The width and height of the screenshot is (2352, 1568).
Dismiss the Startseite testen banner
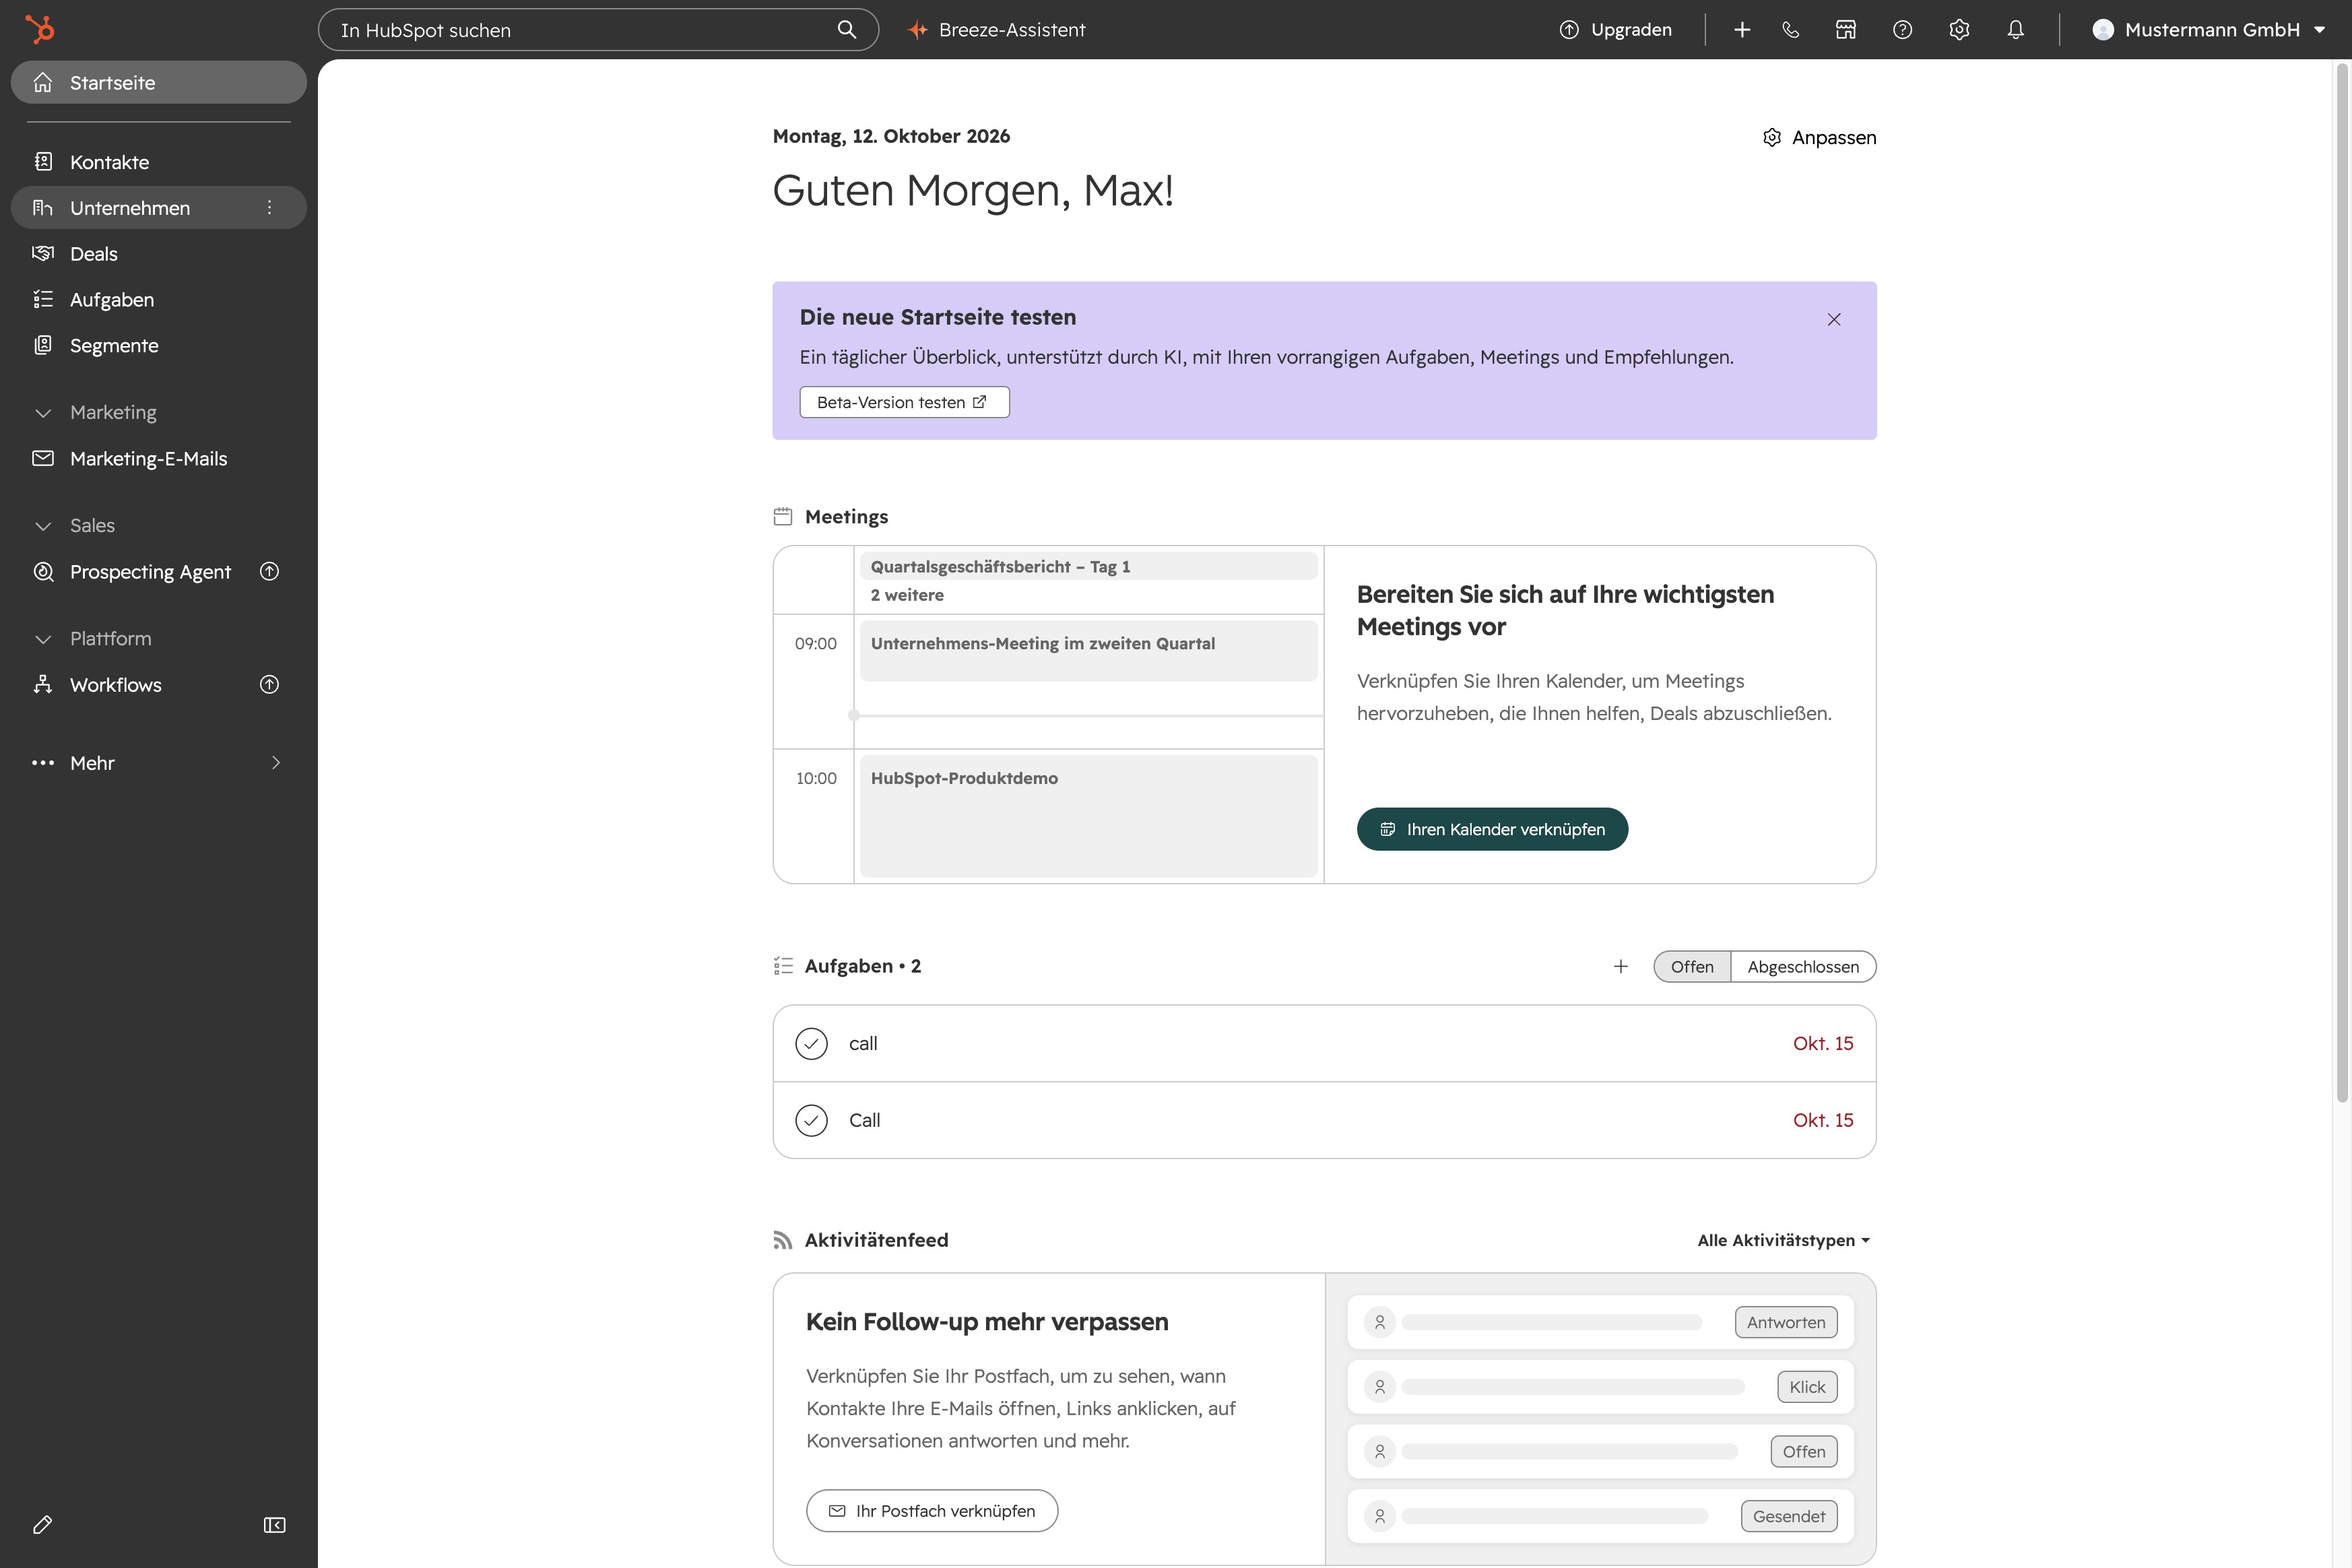pyautogui.click(x=1834, y=319)
